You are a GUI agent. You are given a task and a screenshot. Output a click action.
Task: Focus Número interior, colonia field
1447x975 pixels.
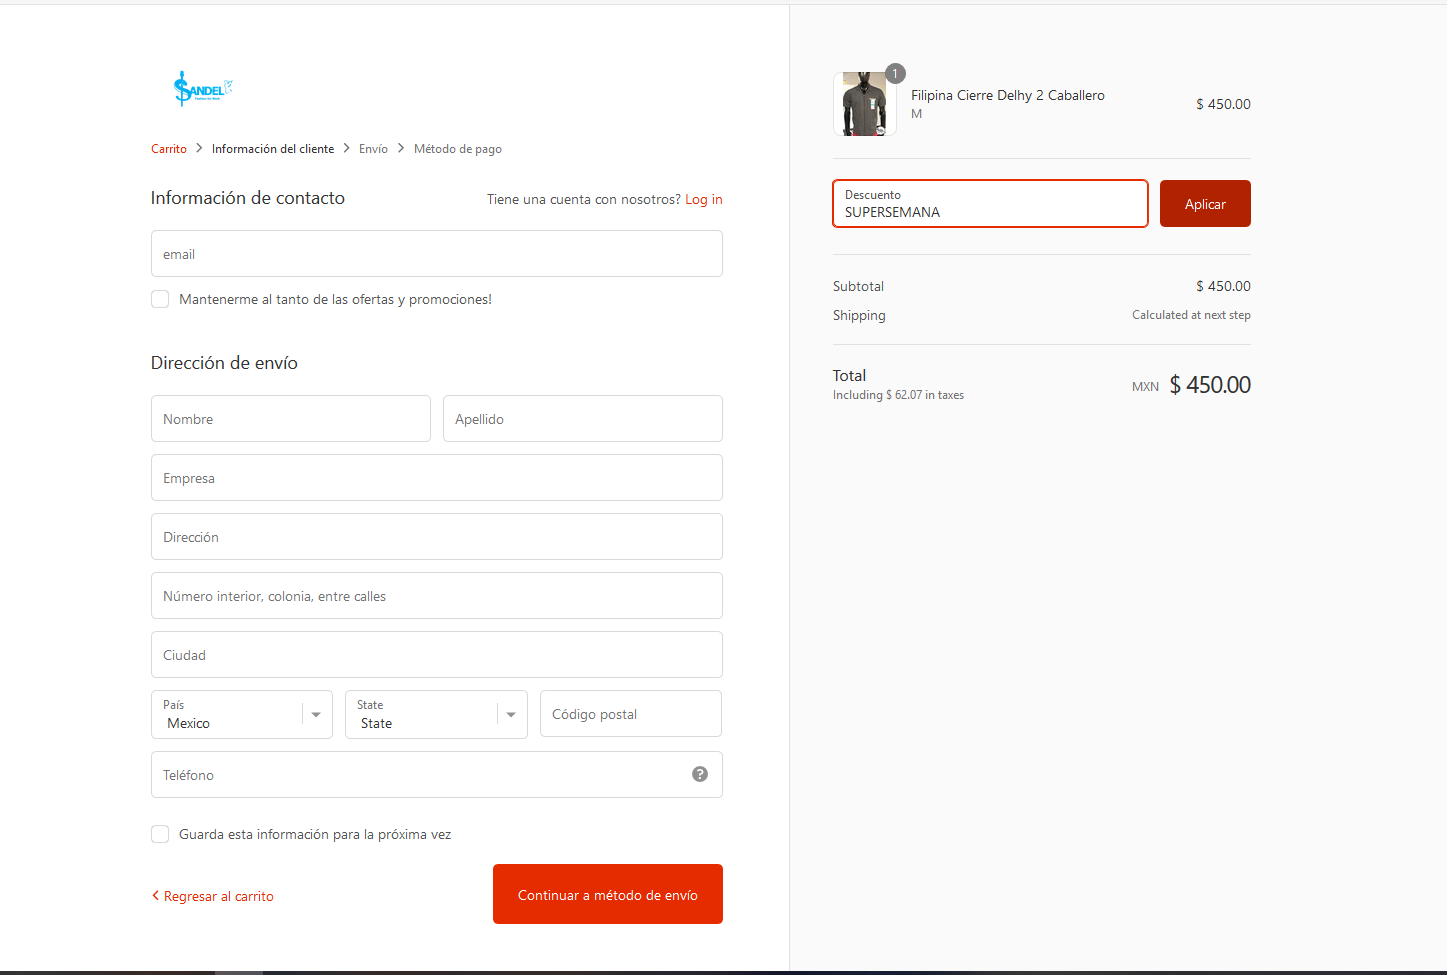[437, 595]
